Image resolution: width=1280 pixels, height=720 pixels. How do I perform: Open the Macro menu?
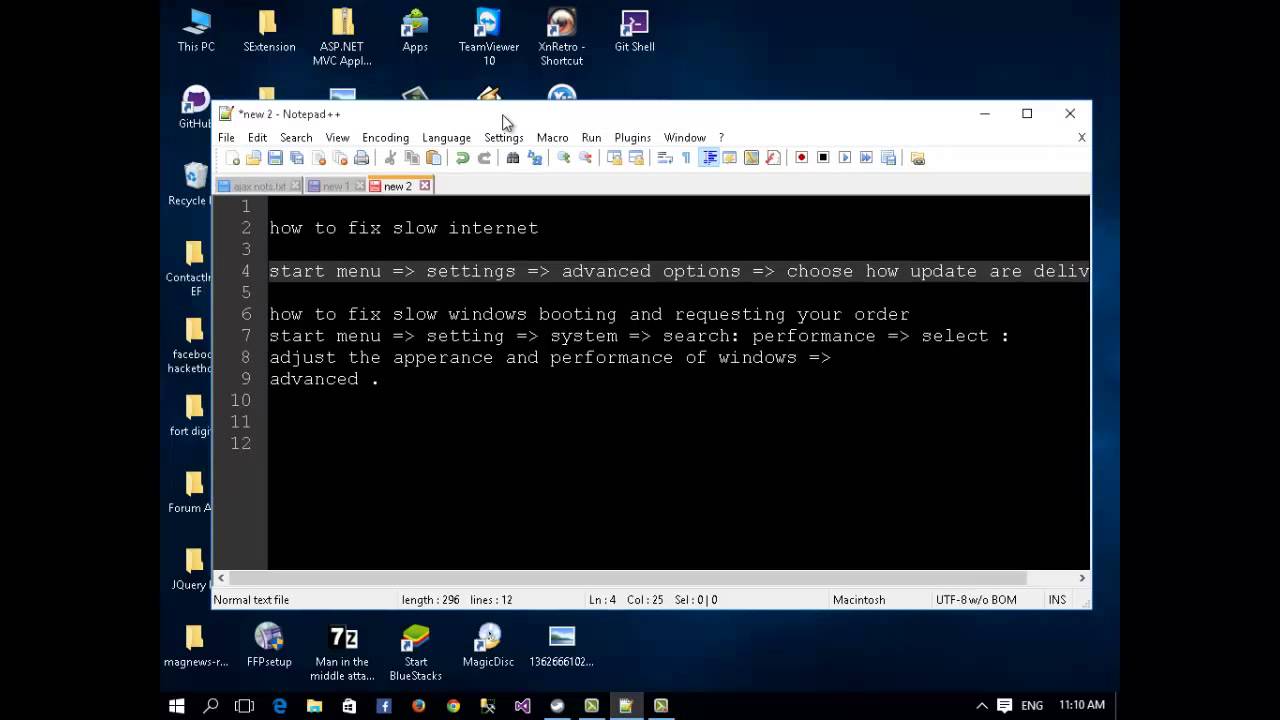[552, 138]
